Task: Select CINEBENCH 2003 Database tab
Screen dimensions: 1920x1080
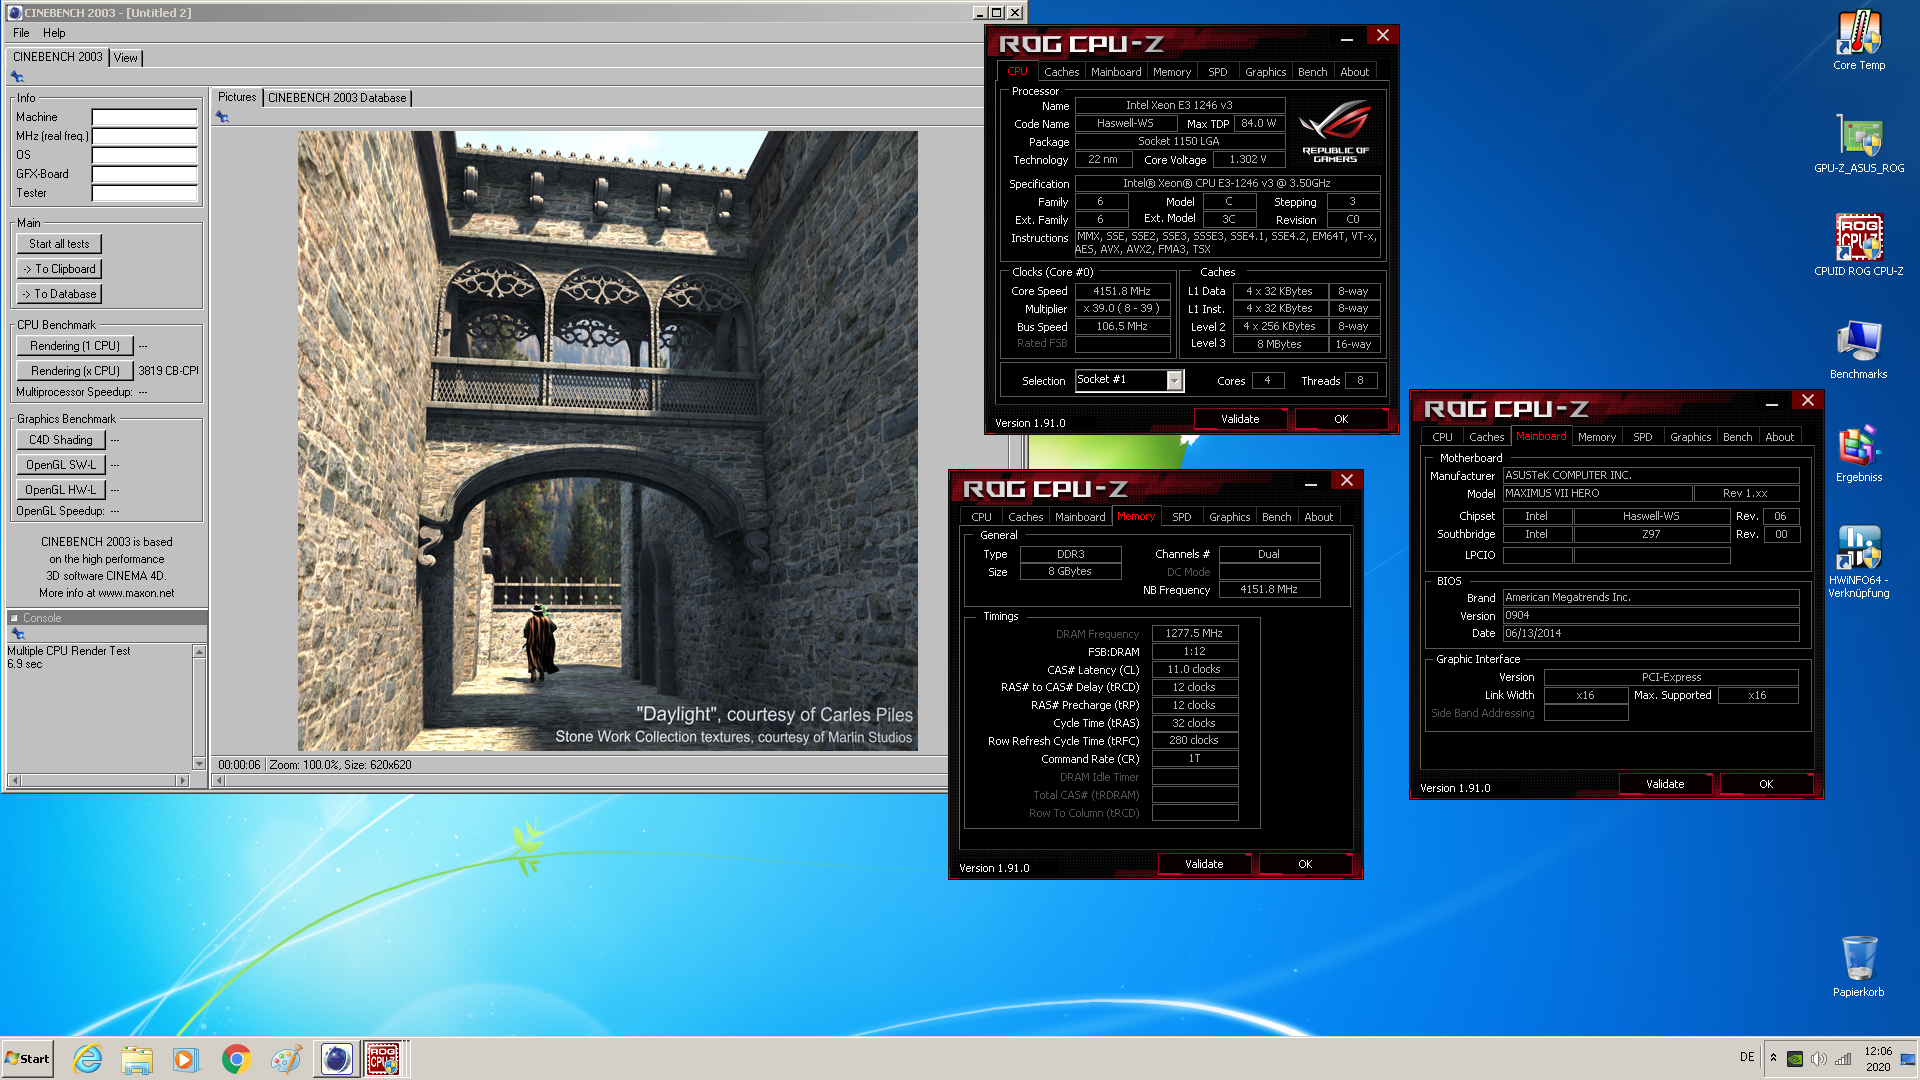Action: pyautogui.click(x=337, y=98)
